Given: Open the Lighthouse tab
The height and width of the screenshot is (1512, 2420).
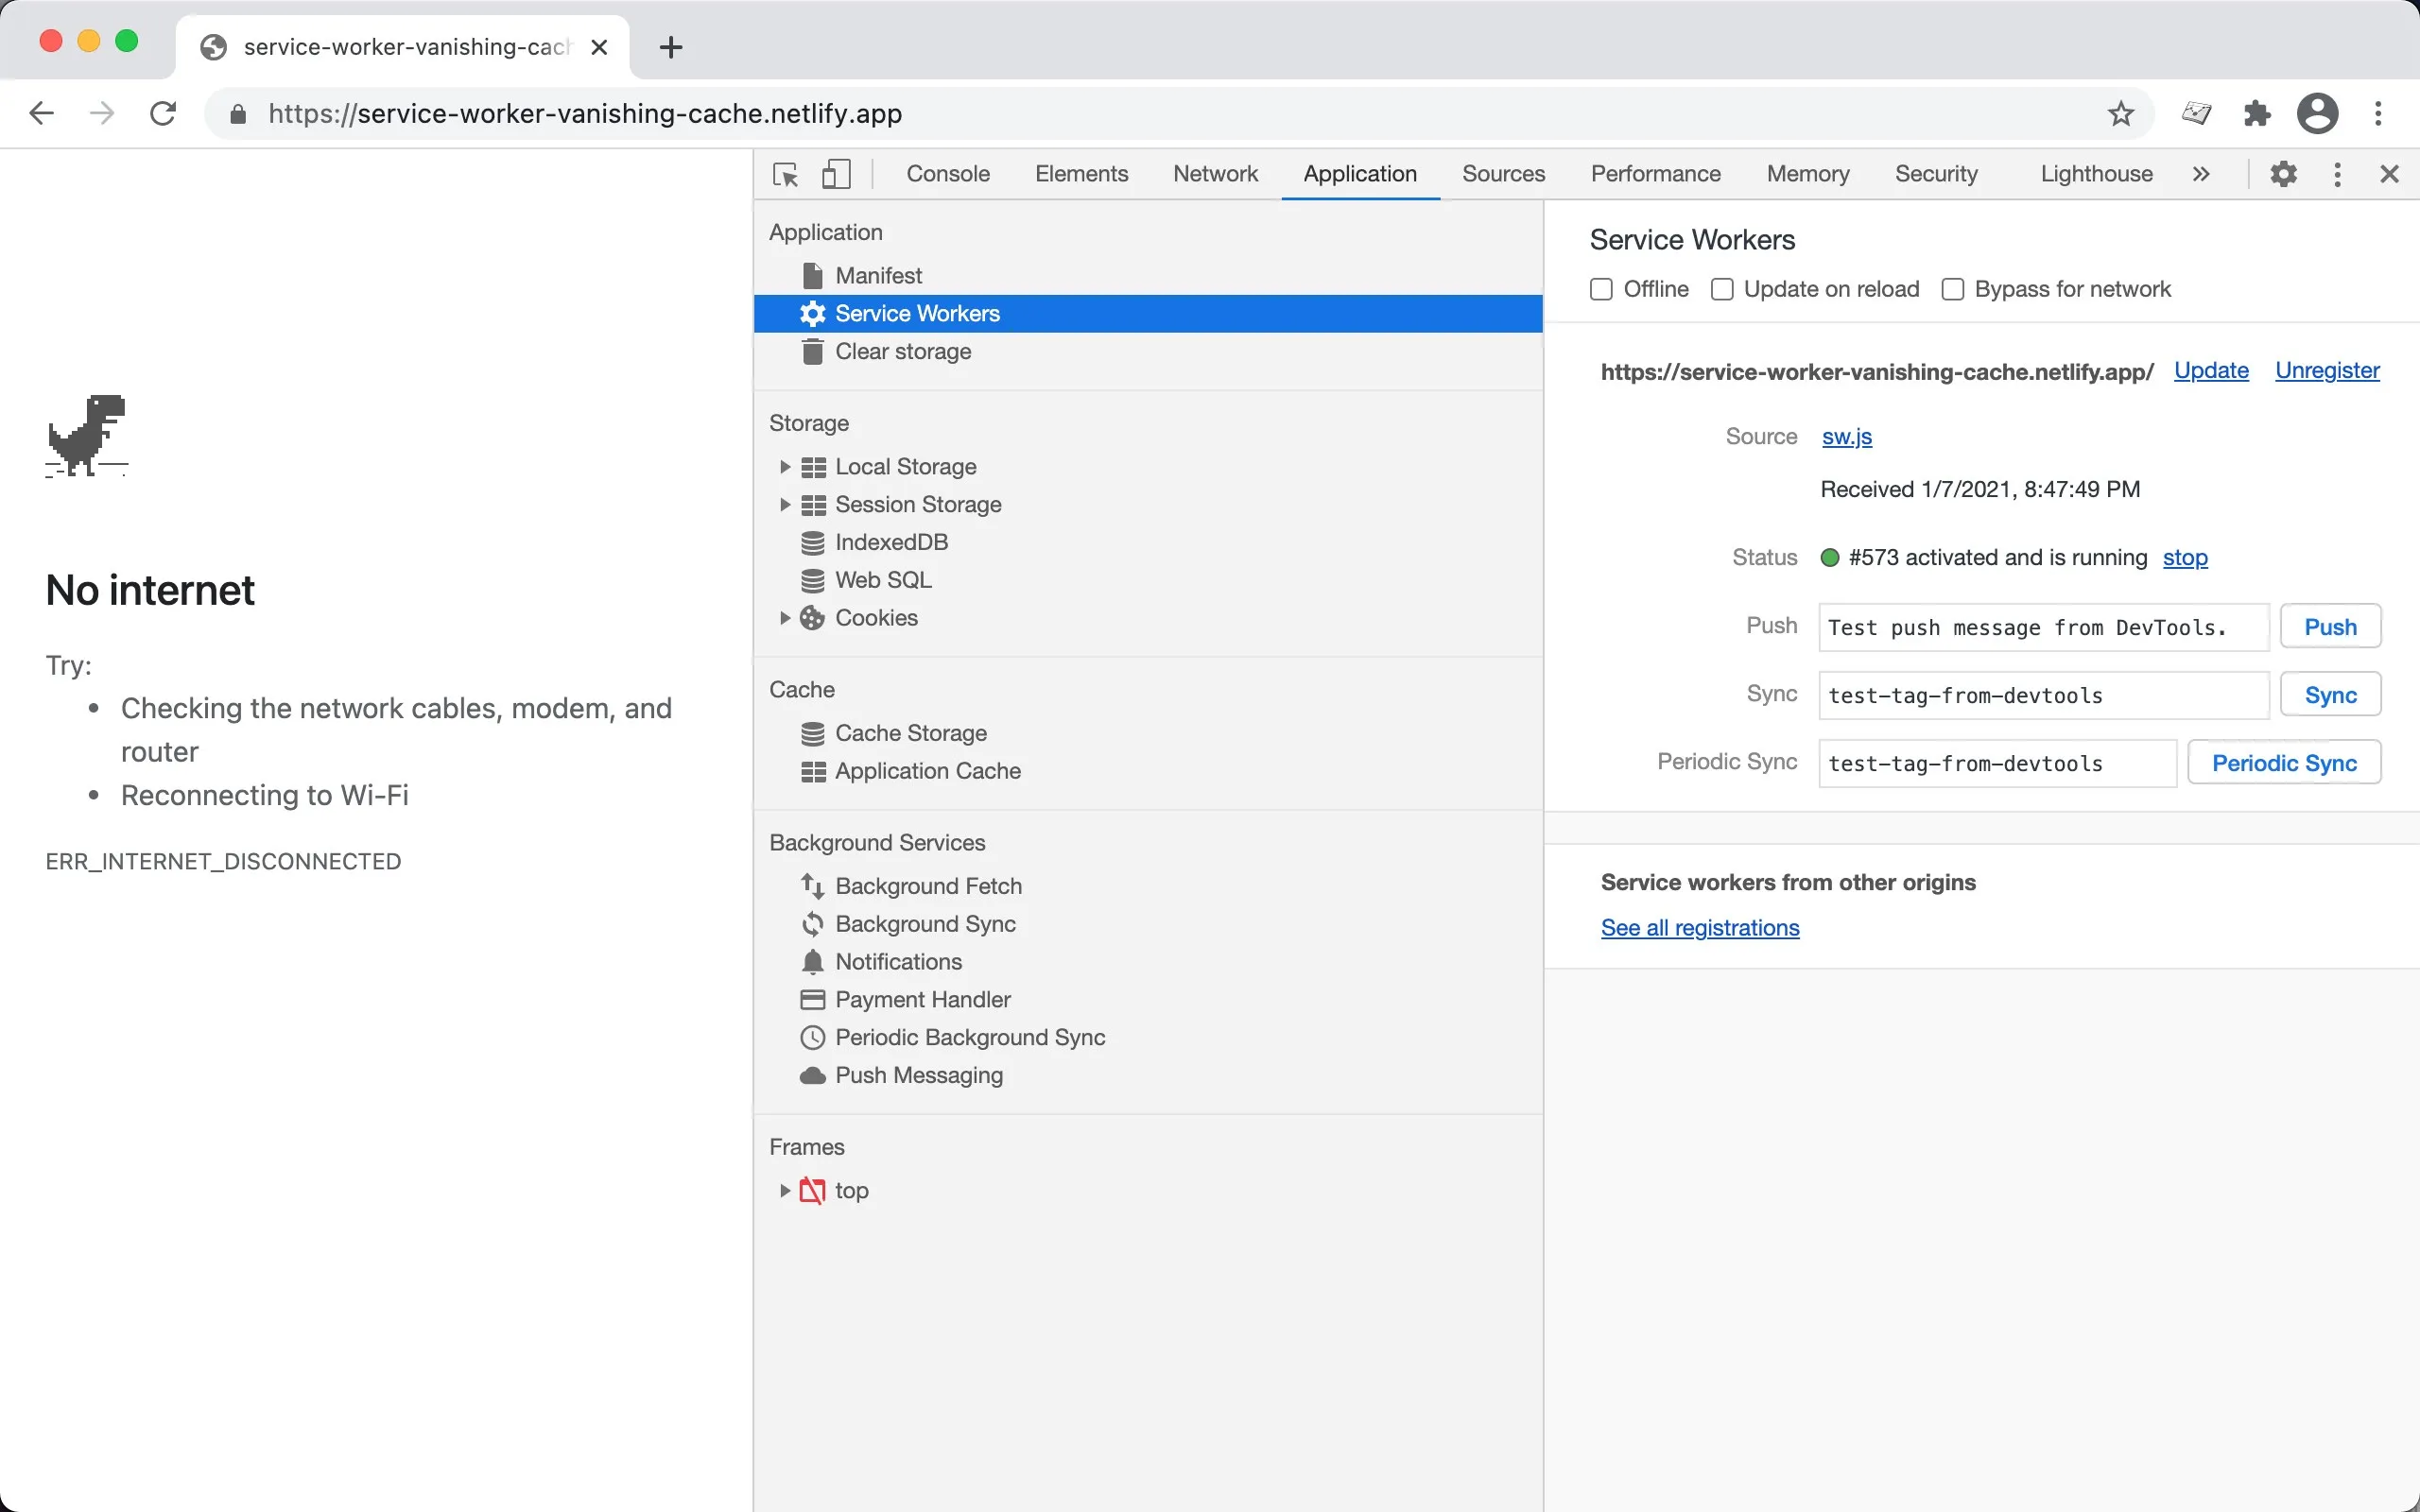Looking at the screenshot, I should (x=2096, y=174).
